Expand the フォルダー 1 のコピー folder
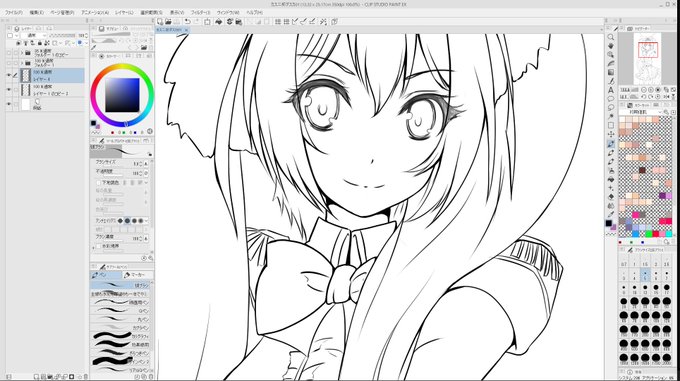Image resolution: width=680 pixels, height=381 pixels. point(22,53)
